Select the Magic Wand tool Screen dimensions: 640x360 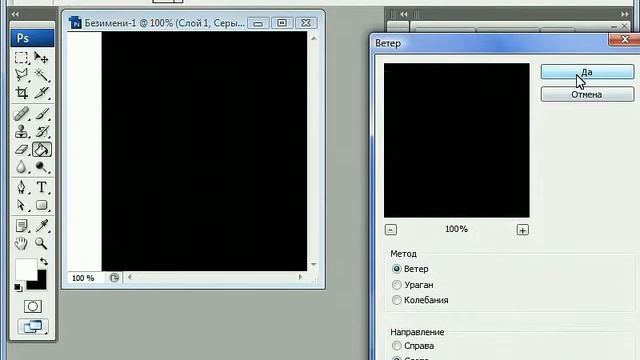click(x=41, y=75)
